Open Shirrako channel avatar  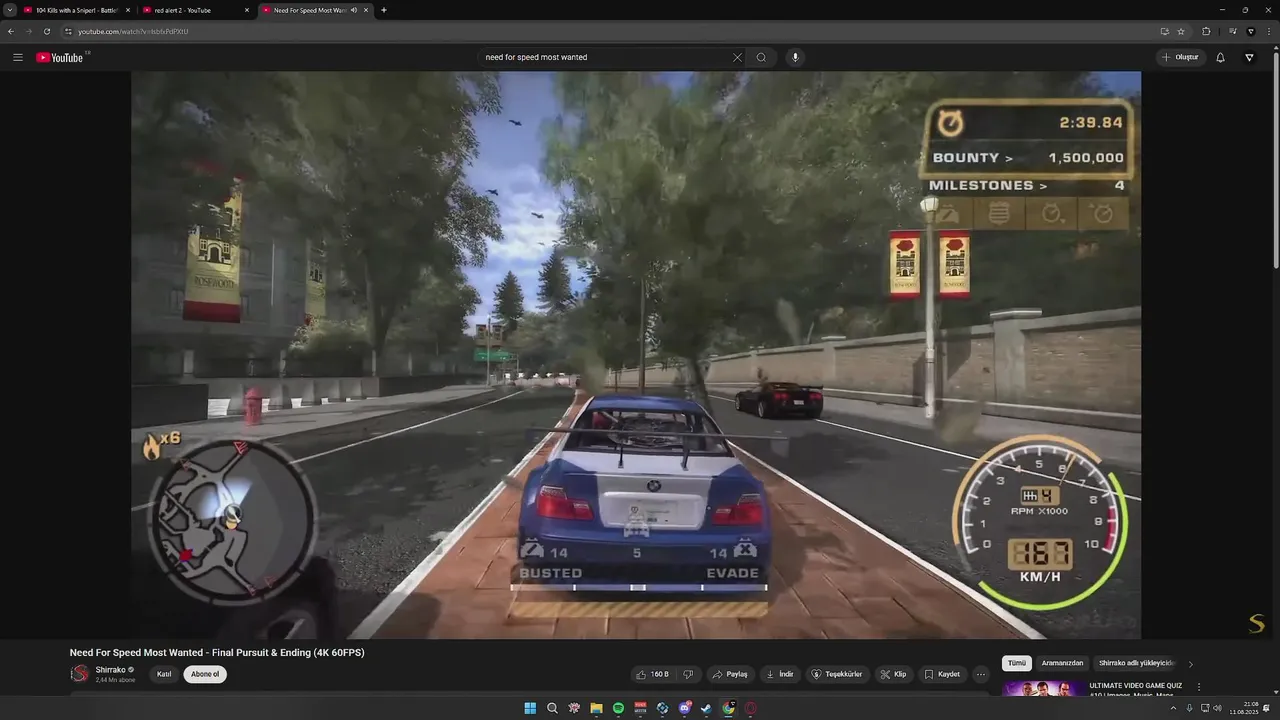(79, 674)
